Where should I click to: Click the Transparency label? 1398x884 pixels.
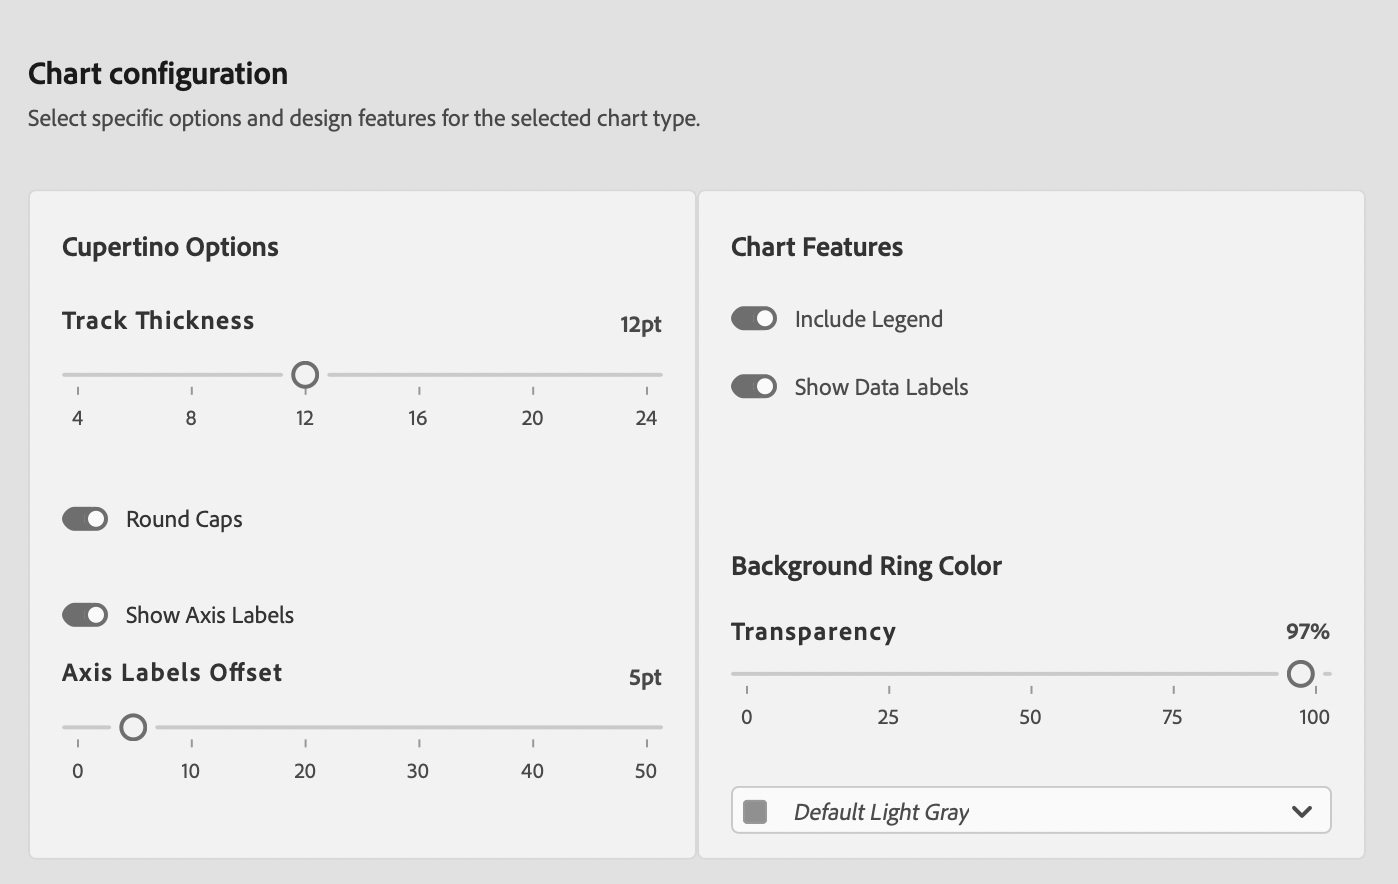click(x=813, y=632)
